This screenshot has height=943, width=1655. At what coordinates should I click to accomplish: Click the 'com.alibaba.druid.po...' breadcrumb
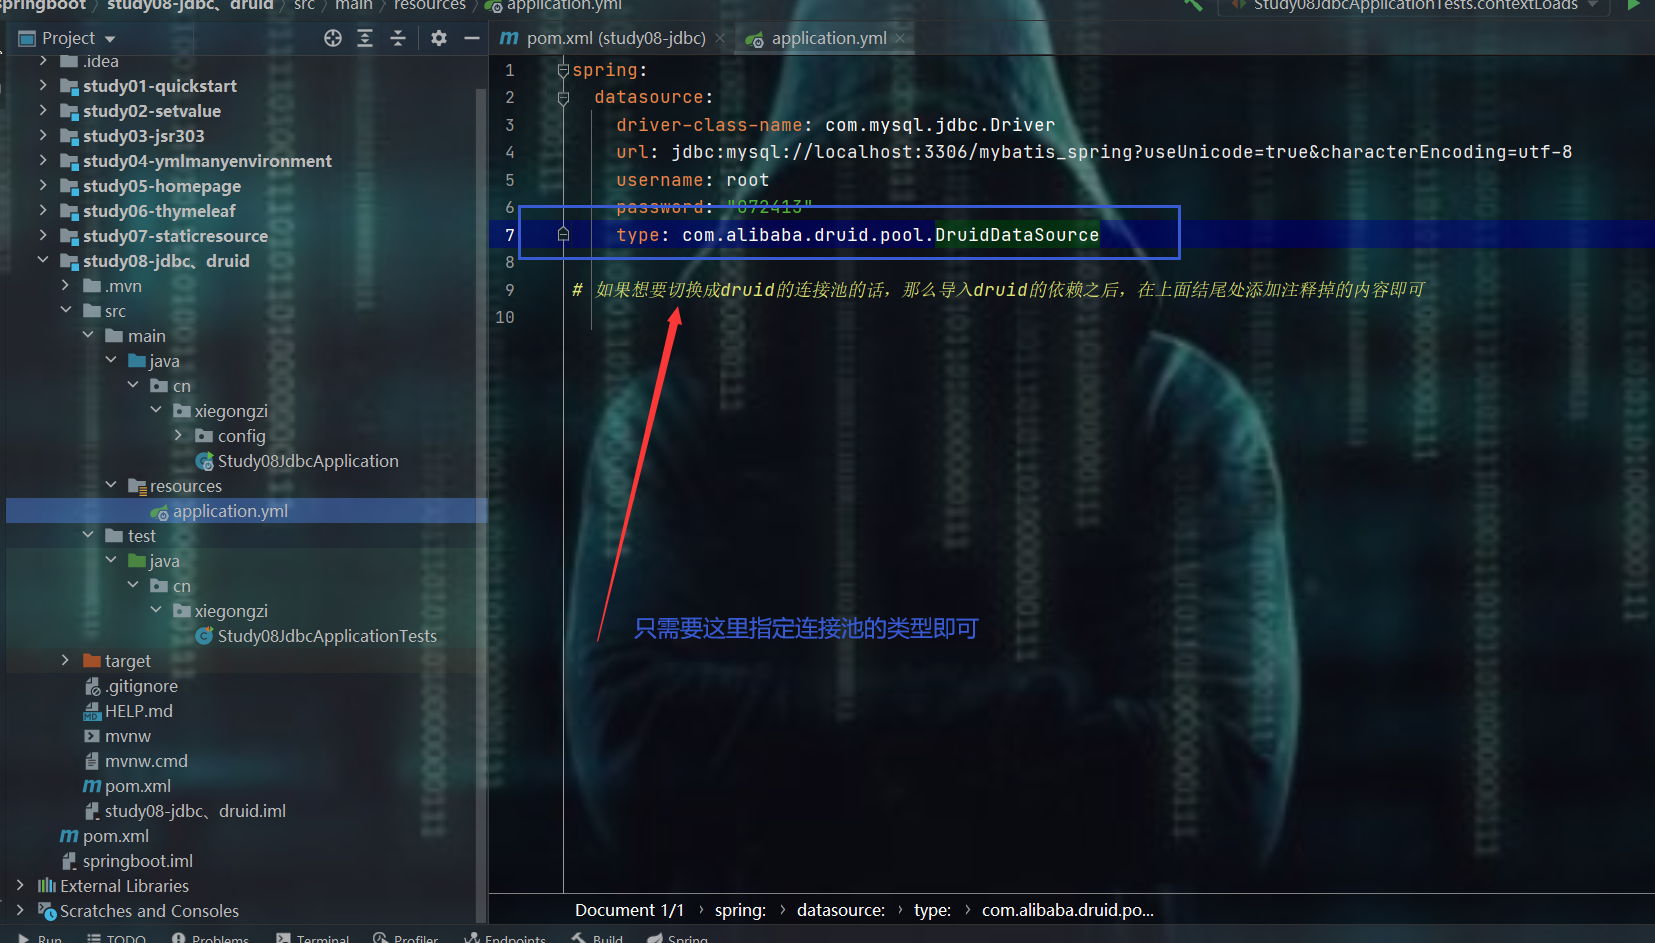pyautogui.click(x=1068, y=910)
